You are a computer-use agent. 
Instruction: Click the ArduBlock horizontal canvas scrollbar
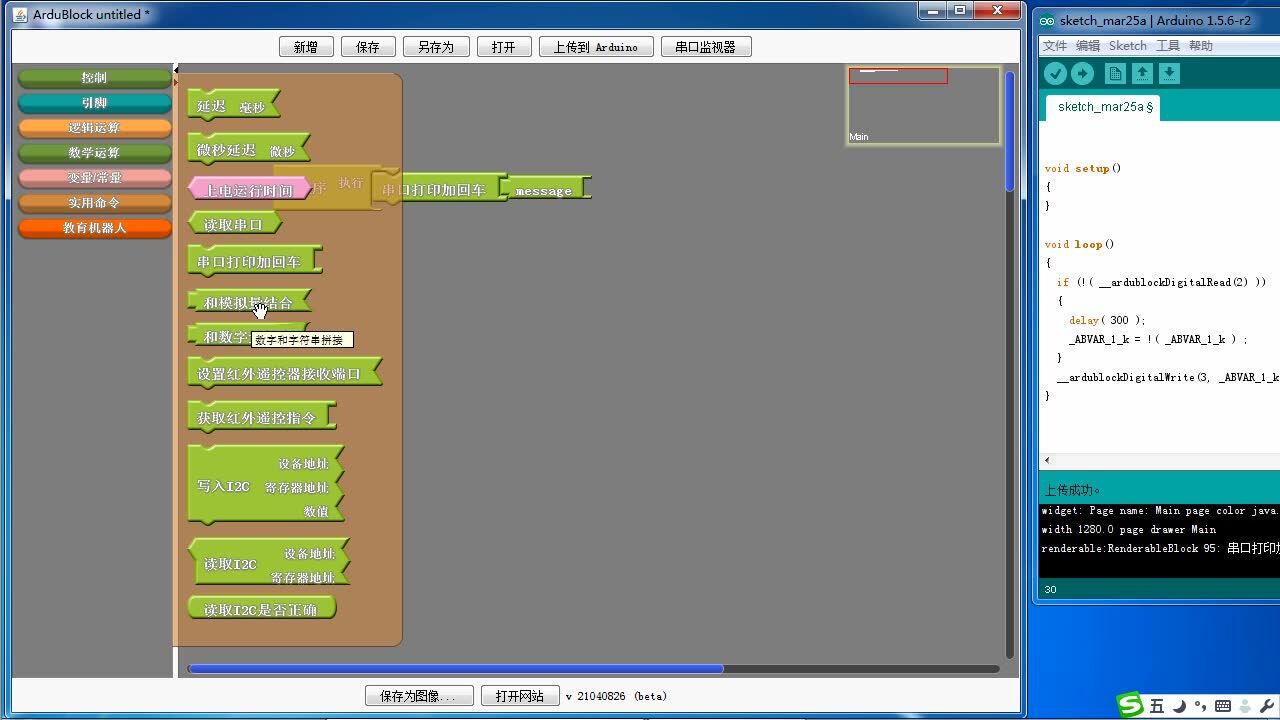tap(455, 669)
